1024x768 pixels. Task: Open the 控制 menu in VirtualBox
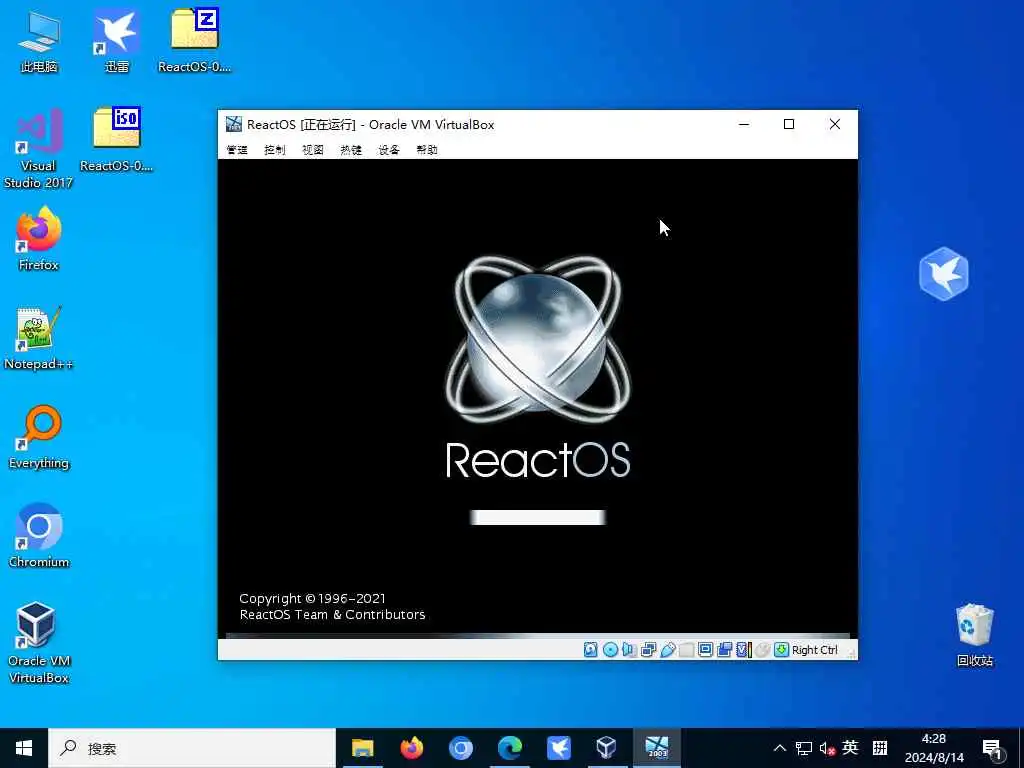(x=275, y=150)
